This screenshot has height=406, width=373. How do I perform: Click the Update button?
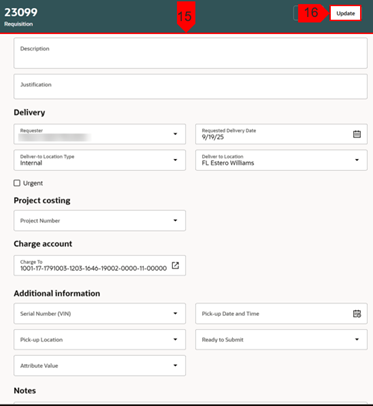tap(345, 13)
